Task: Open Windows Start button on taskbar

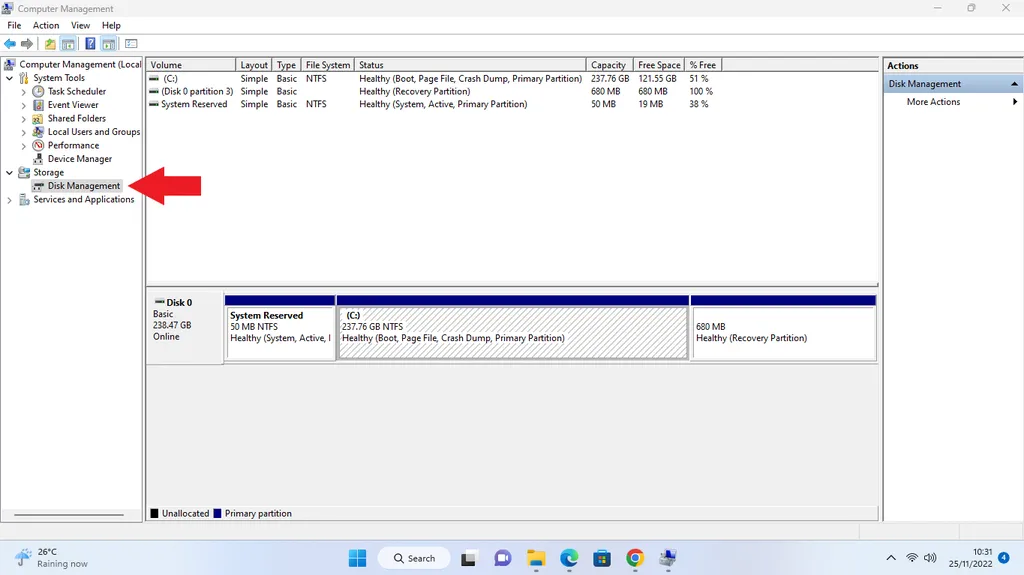Action: coord(357,558)
